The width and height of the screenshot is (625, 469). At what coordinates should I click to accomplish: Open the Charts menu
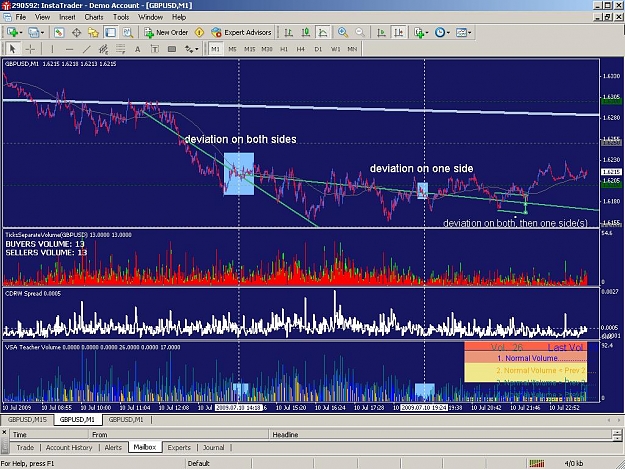coord(94,17)
